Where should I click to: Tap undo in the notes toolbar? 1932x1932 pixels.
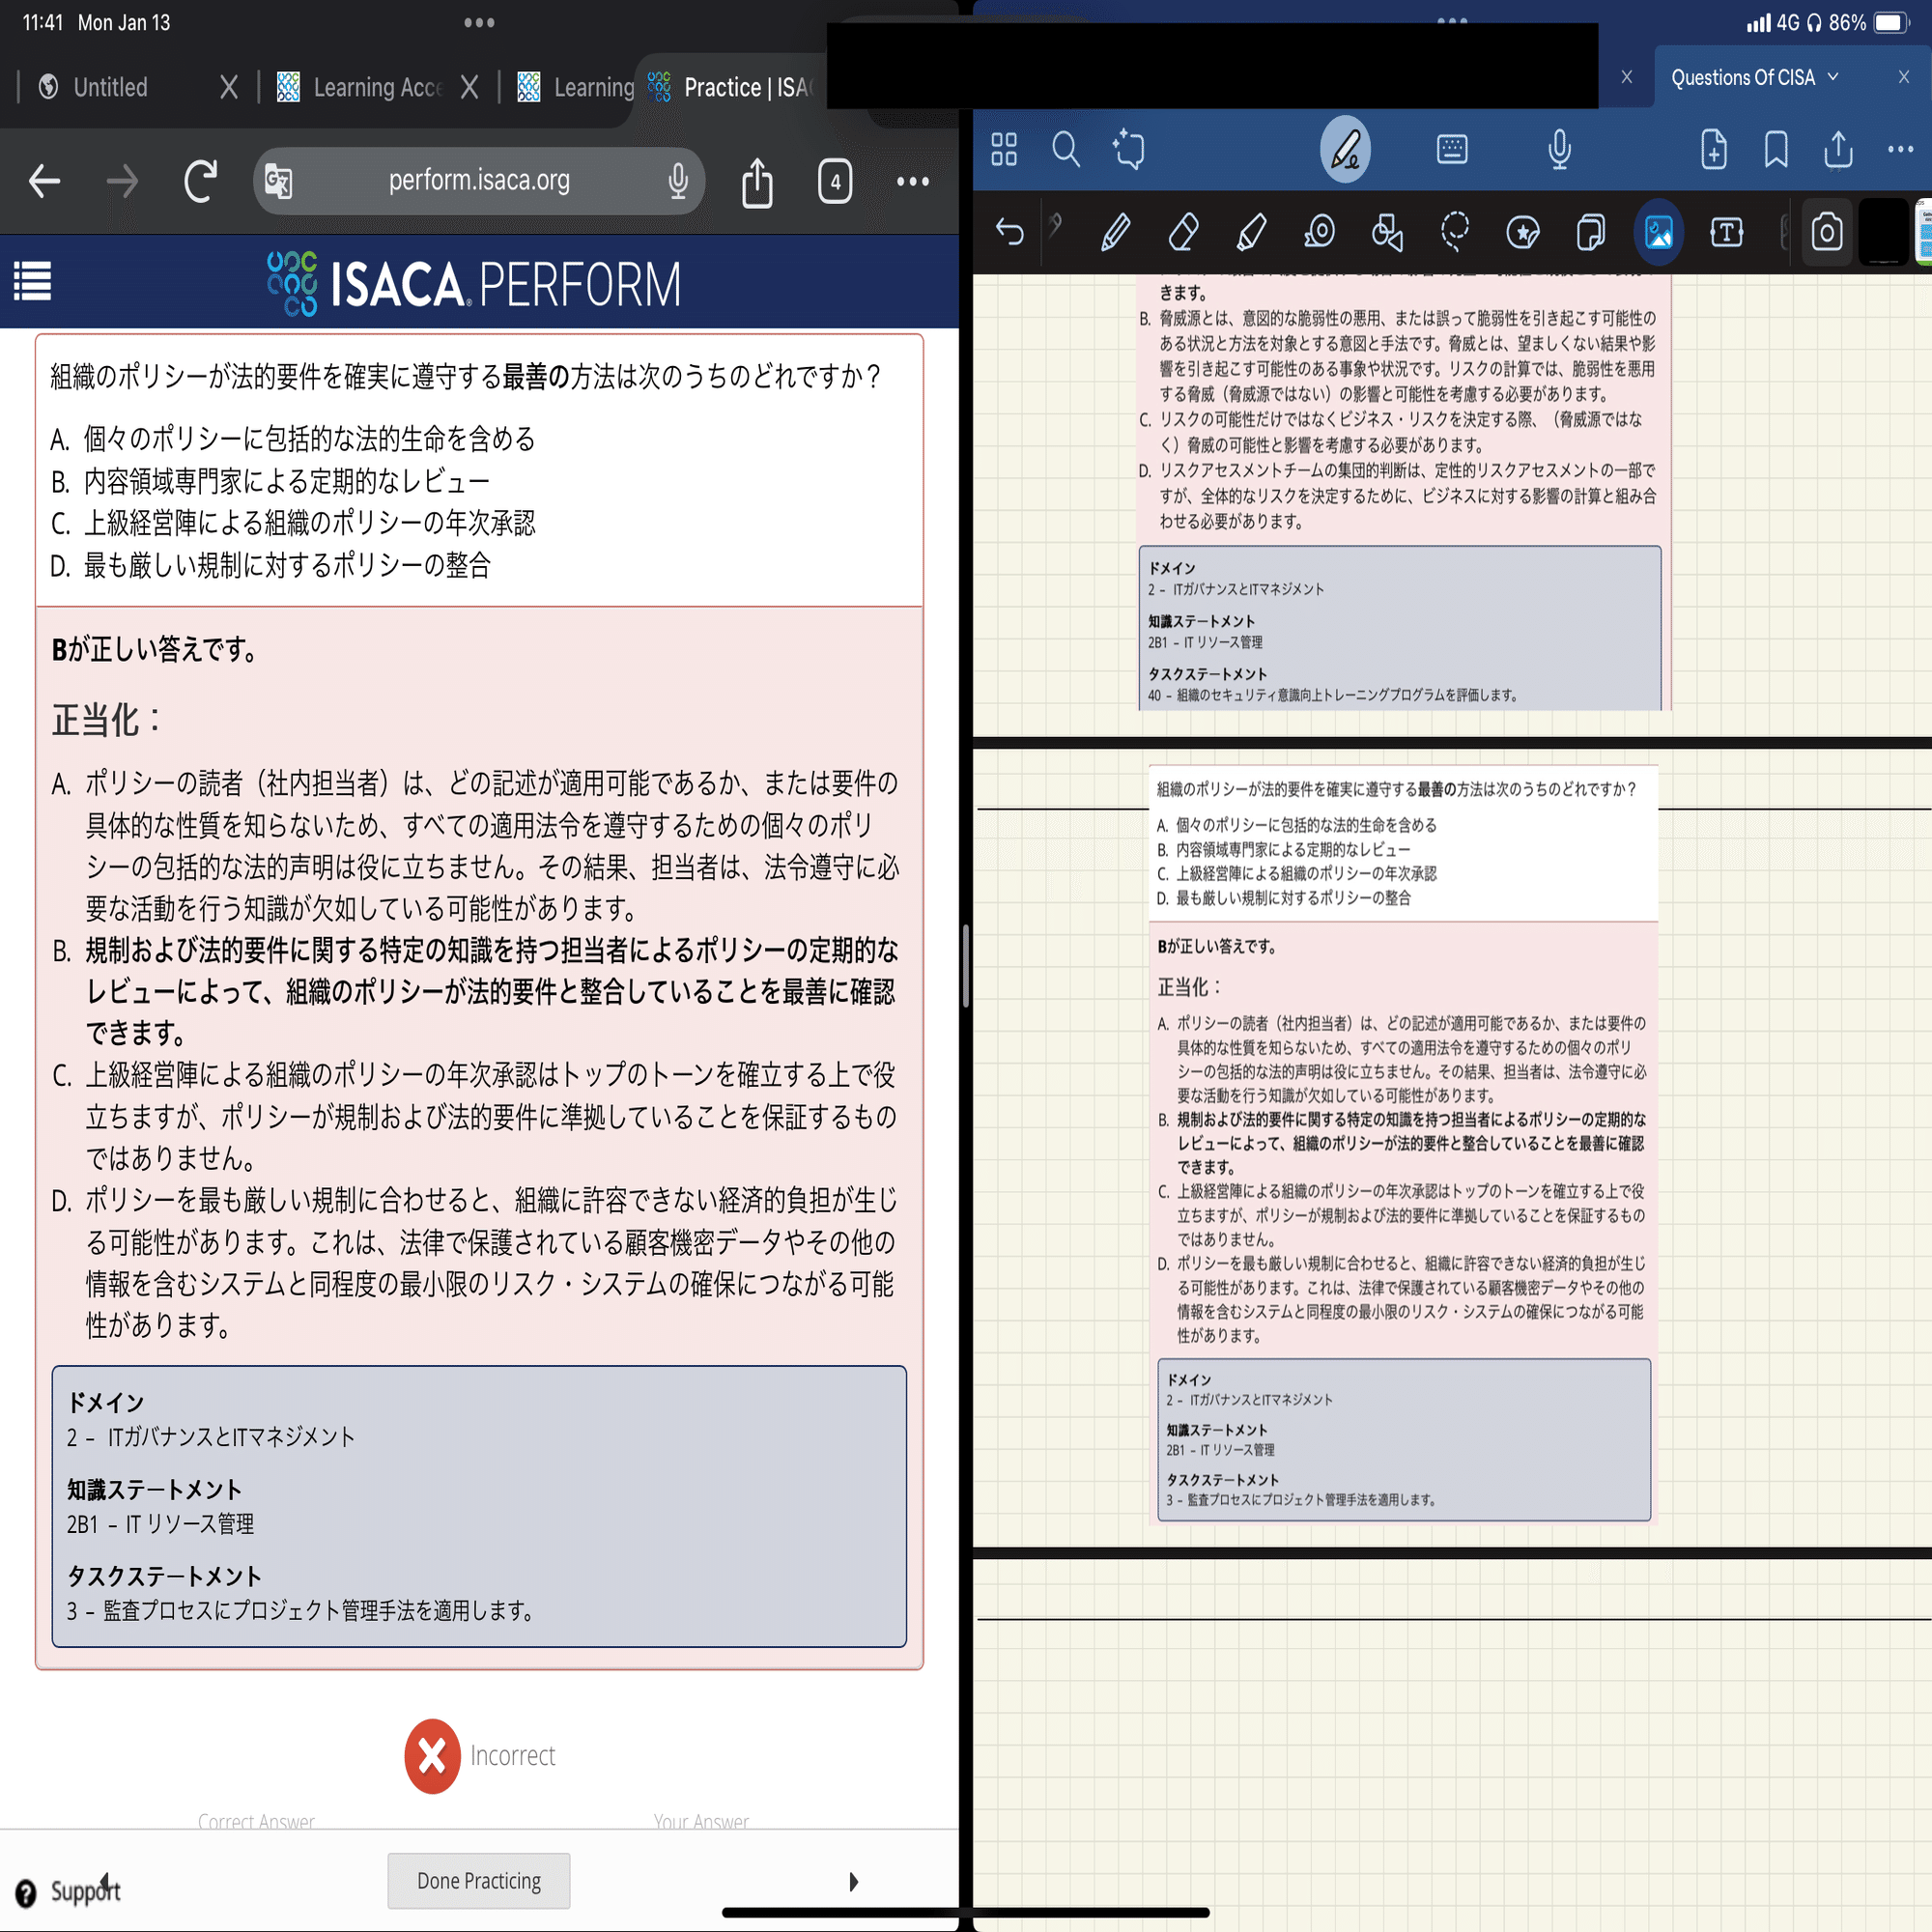coord(1010,232)
